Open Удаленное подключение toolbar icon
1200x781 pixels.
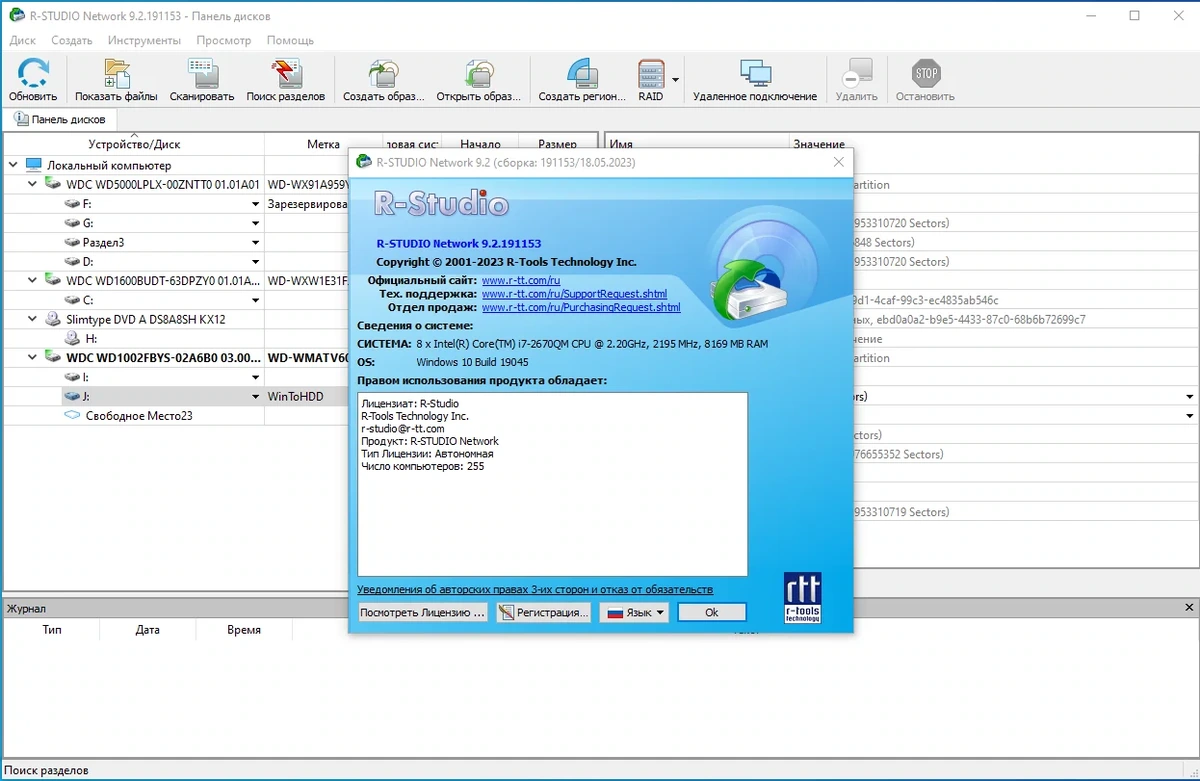(755, 74)
